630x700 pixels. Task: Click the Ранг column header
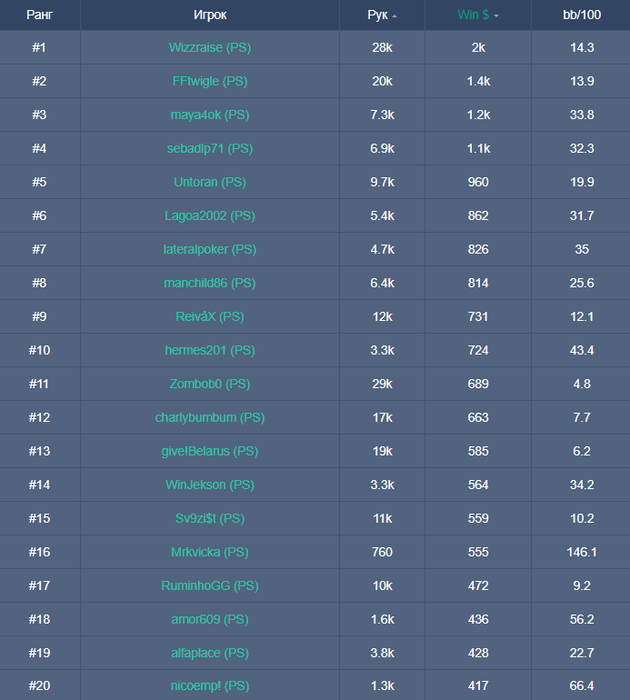click(x=39, y=15)
